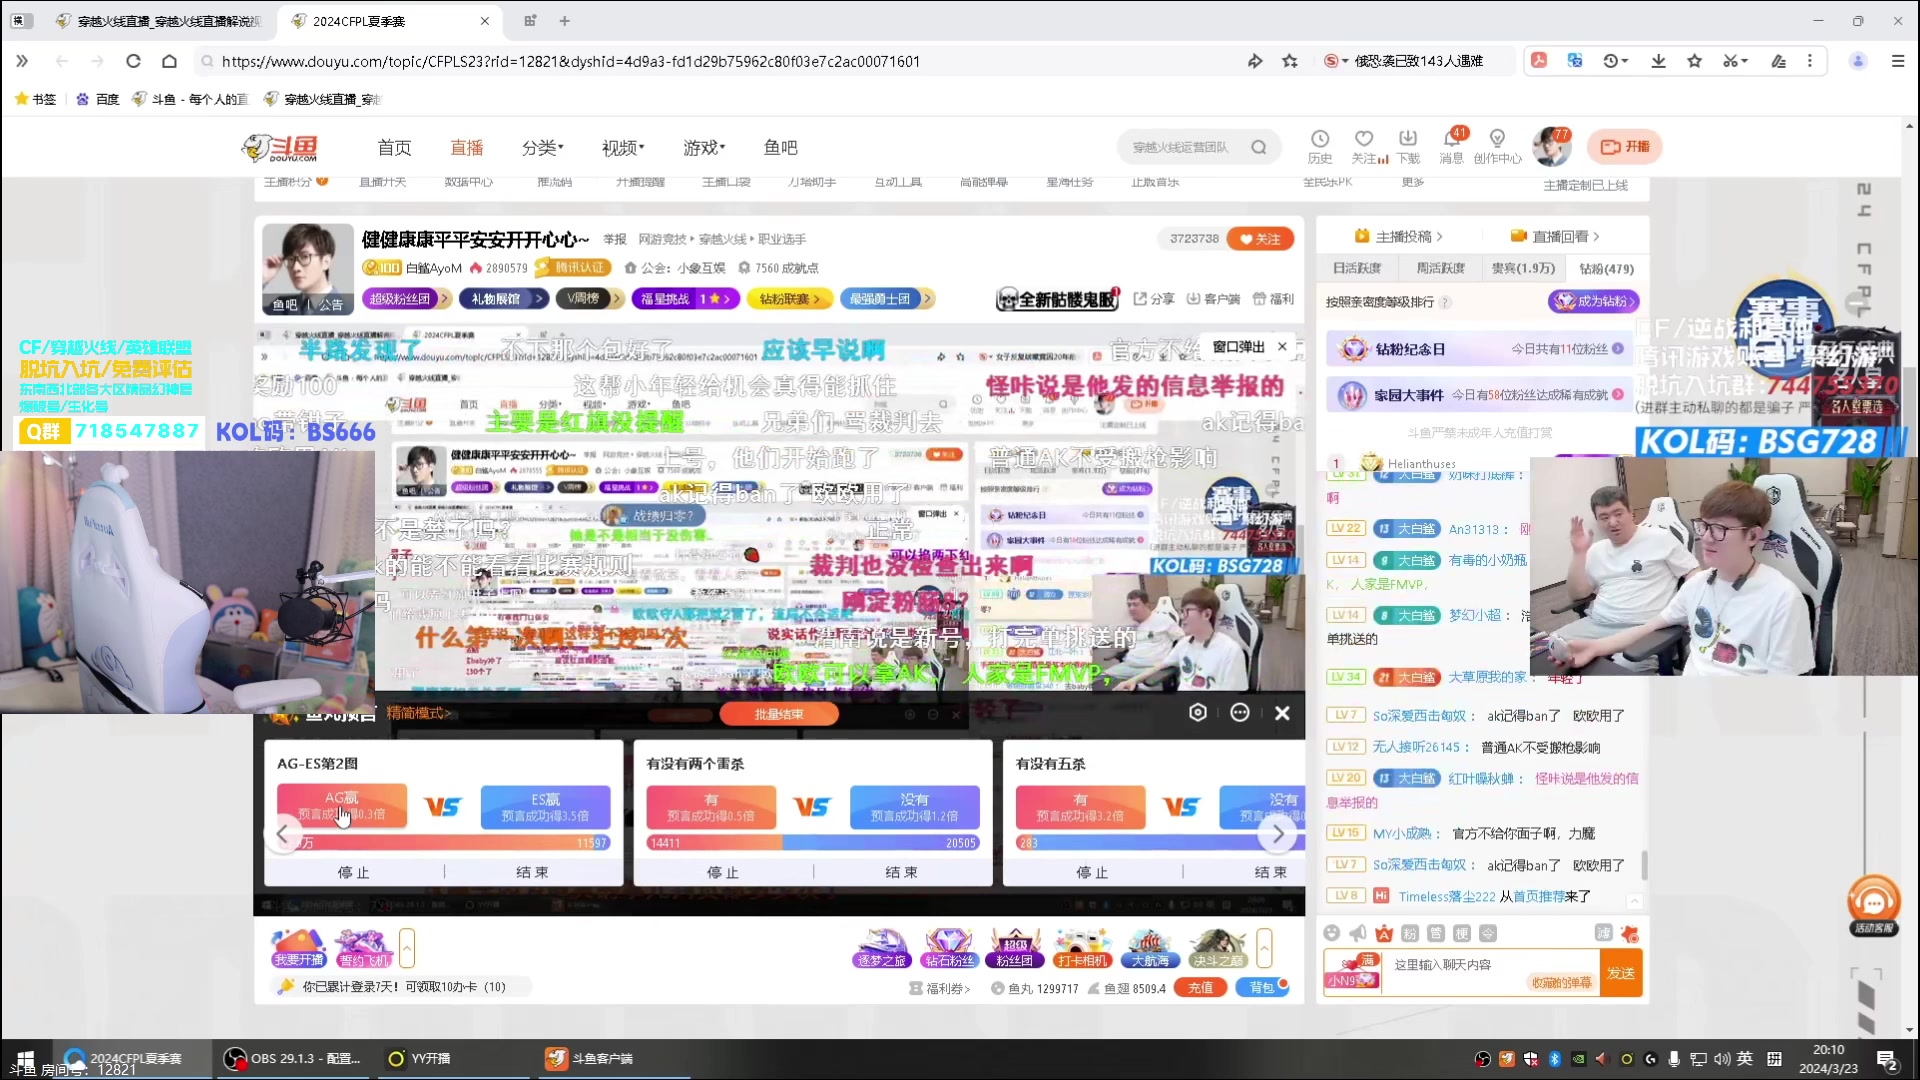
Task: Expand right gift panel chevron beside 决斗之巅
Action: 1264,948
